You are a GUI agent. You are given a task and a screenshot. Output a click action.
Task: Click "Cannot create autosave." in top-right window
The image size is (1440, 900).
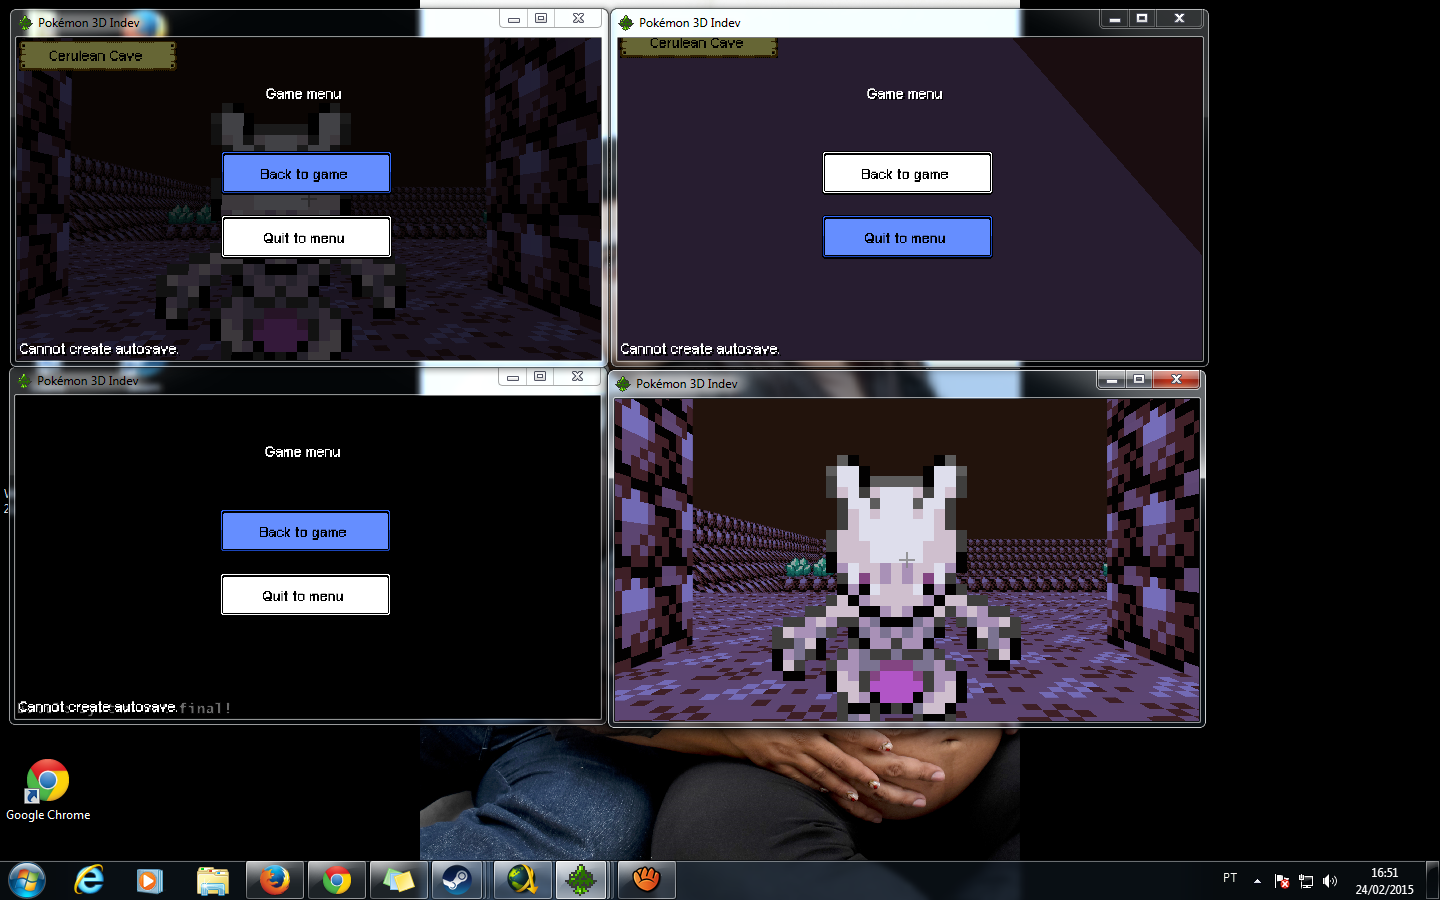pyautogui.click(x=700, y=349)
